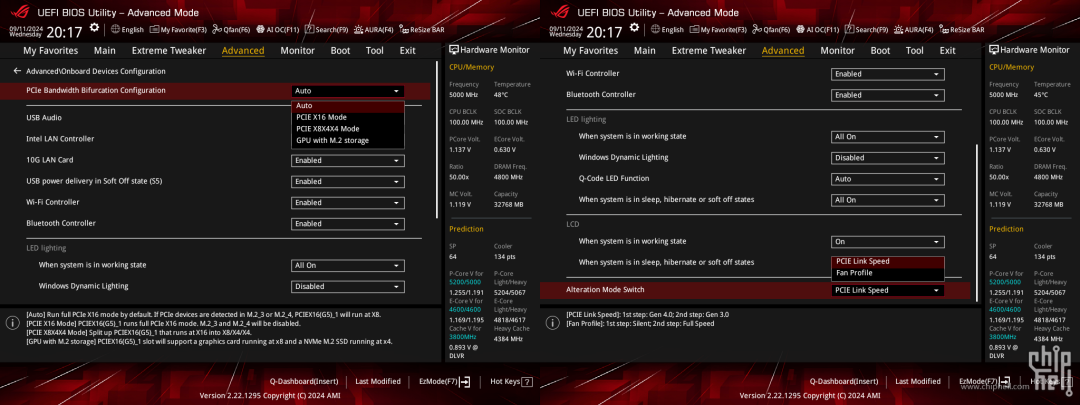1080x405 pixels.
Task: Choose PCIE Link Speed in popup list
Action: click(x=888, y=262)
